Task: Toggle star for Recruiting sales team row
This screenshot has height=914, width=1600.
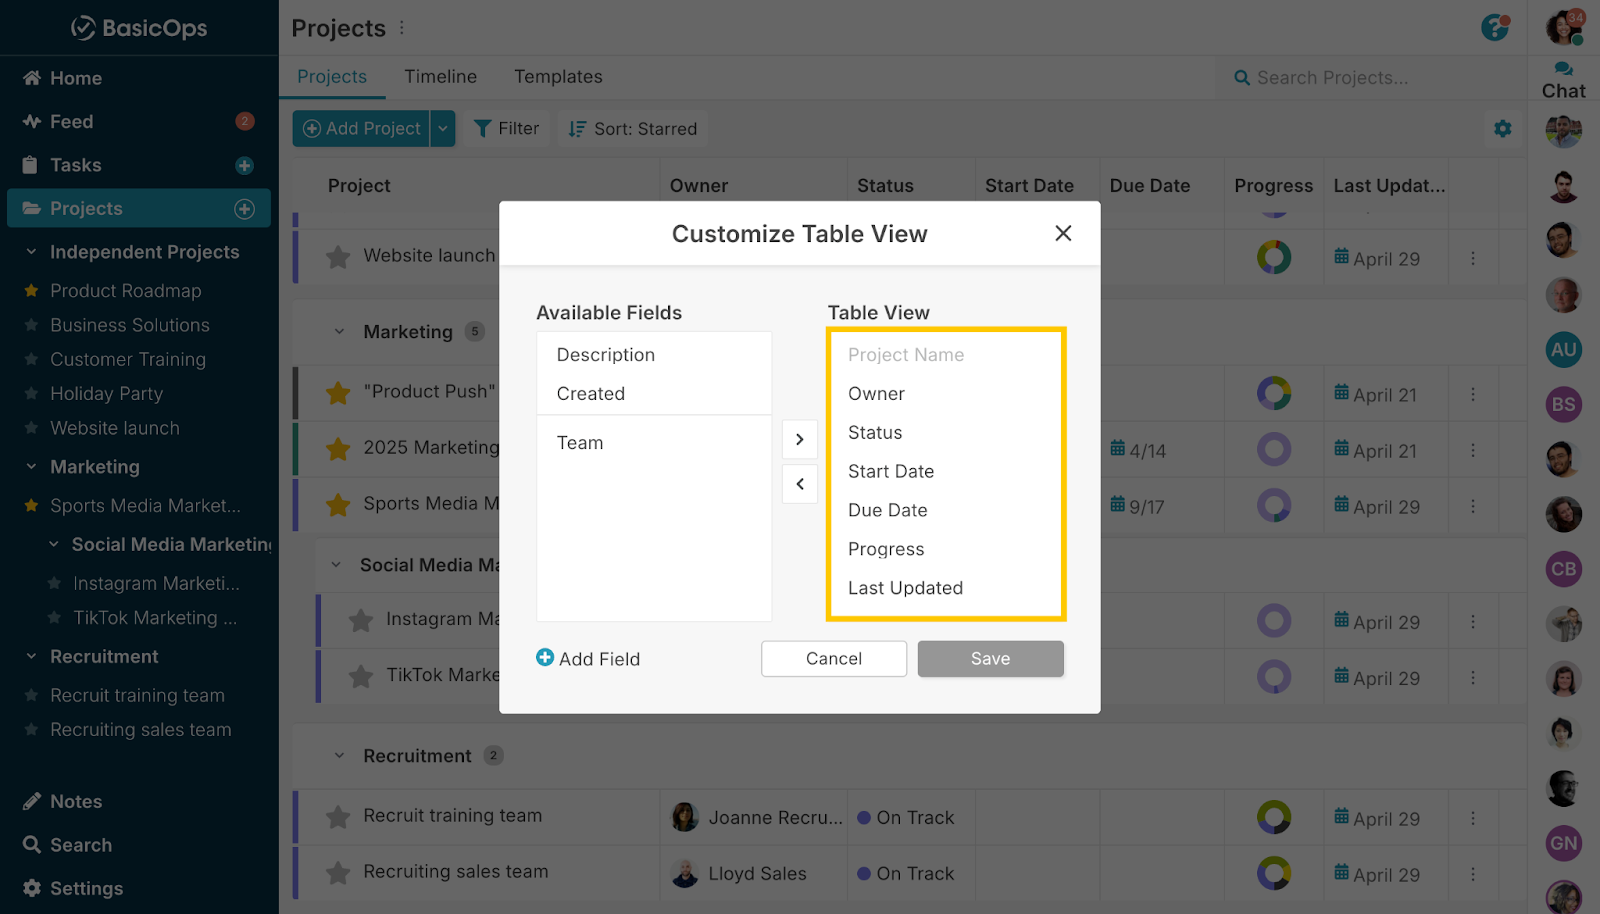Action: [x=338, y=873]
